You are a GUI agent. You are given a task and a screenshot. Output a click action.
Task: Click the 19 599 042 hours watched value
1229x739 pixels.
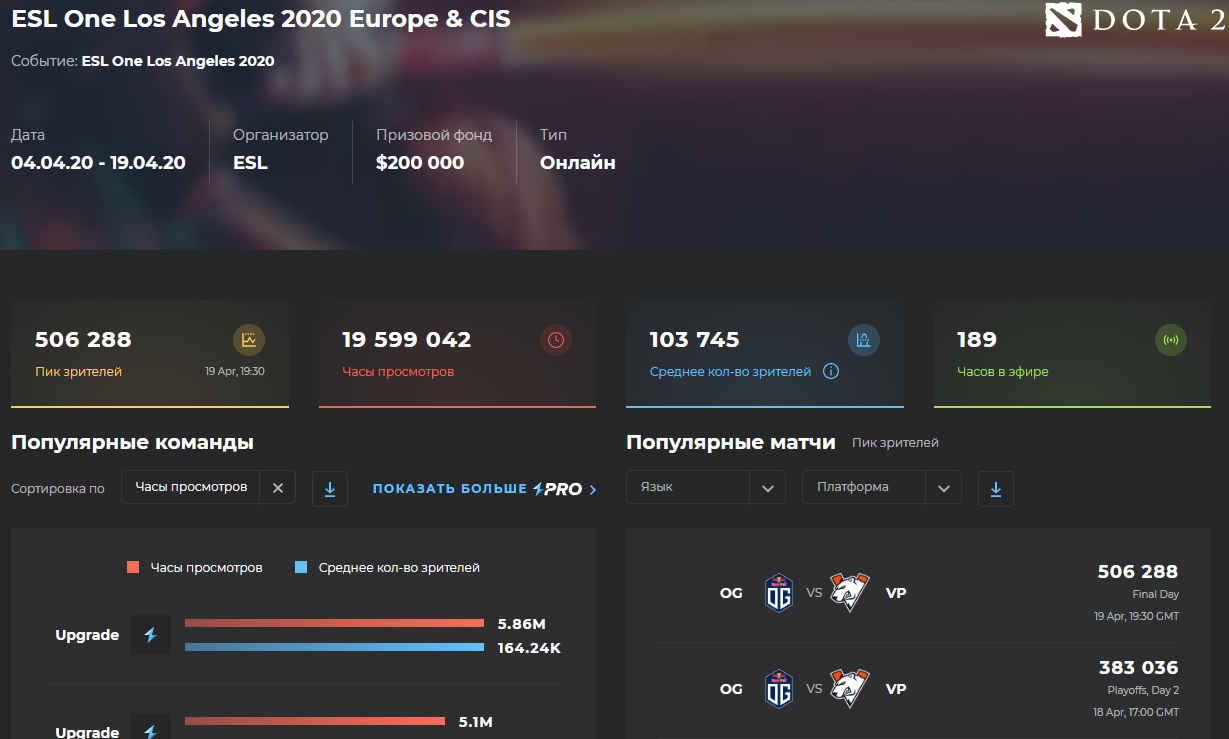pos(407,340)
